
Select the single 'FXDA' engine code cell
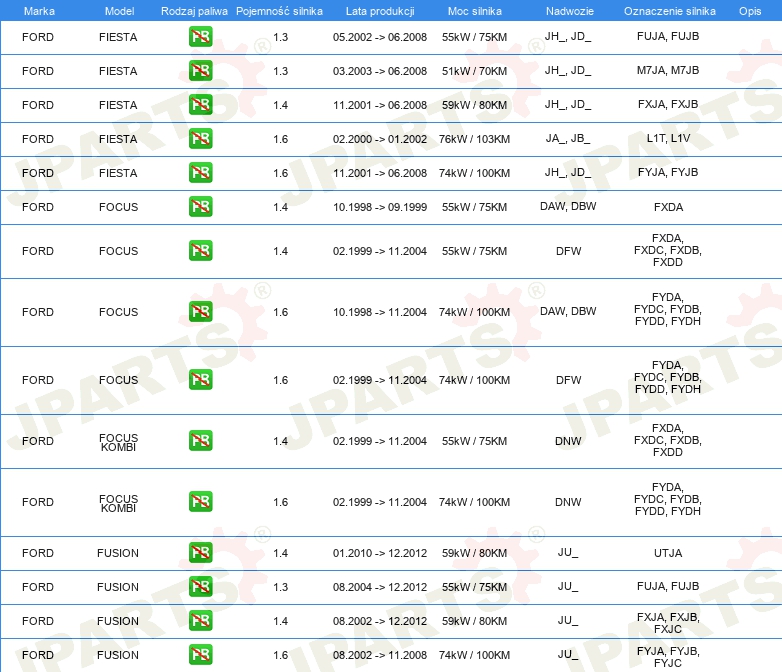coord(668,207)
